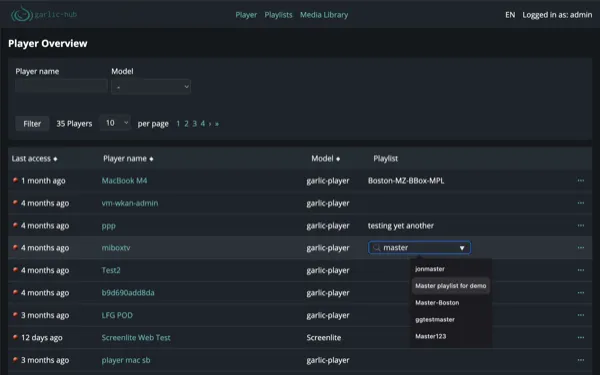The height and width of the screenshot is (375, 600).
Task: Toggle the playlist combo box arrow
Action: point(462,248)
